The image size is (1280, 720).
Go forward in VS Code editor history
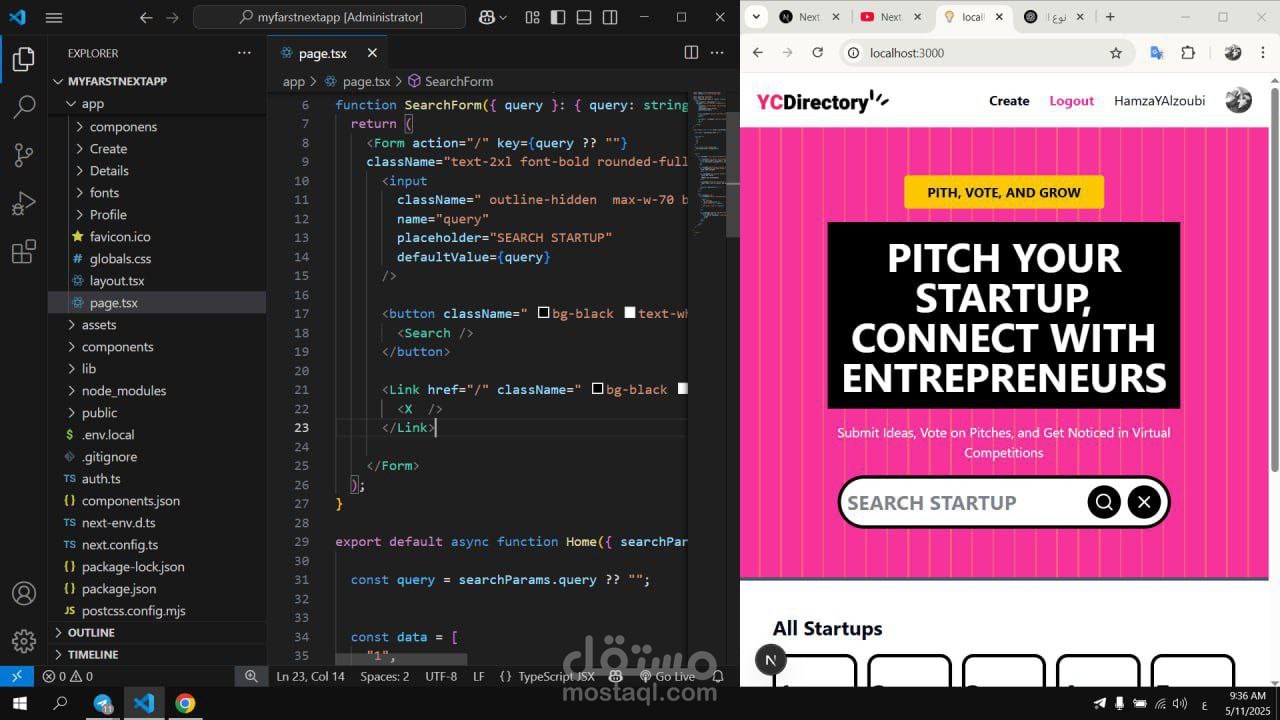[x=173, y=17]
